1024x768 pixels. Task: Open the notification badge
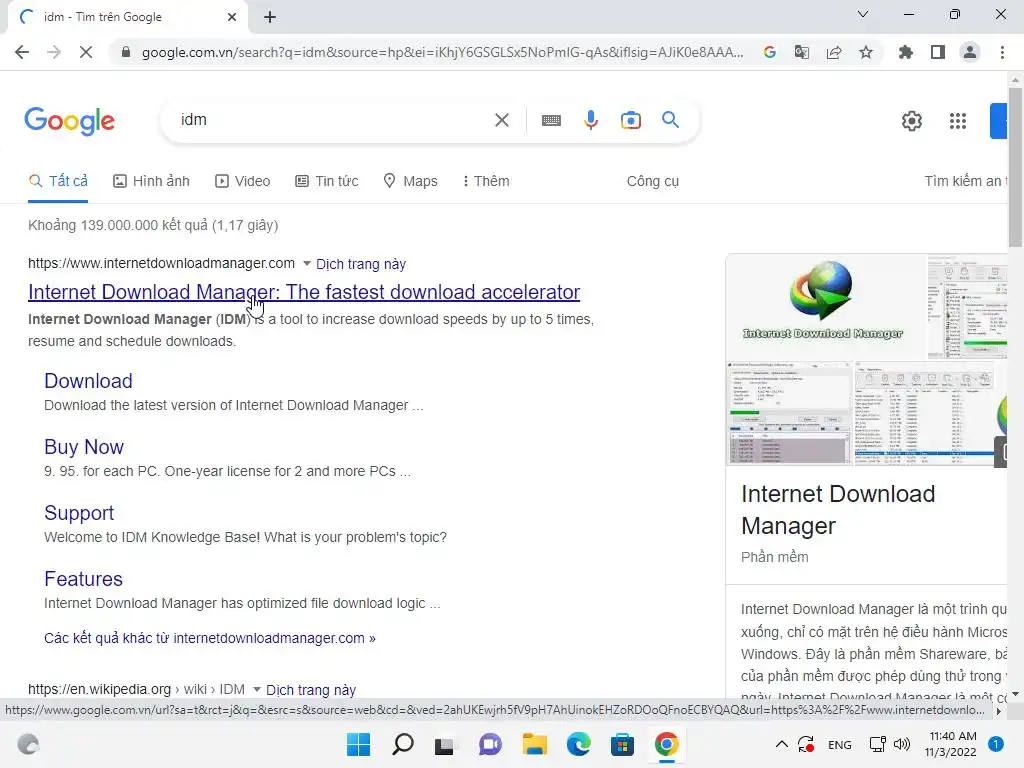click(996, 744)
